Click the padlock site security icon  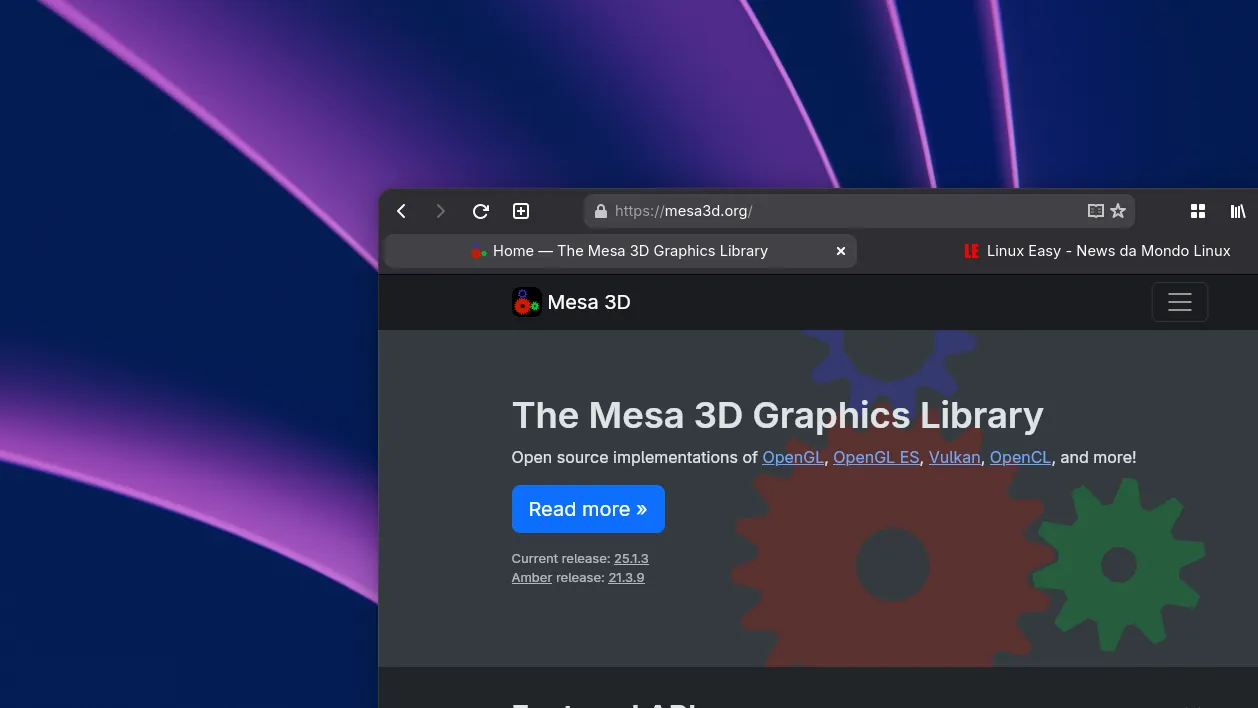point(600,211)
